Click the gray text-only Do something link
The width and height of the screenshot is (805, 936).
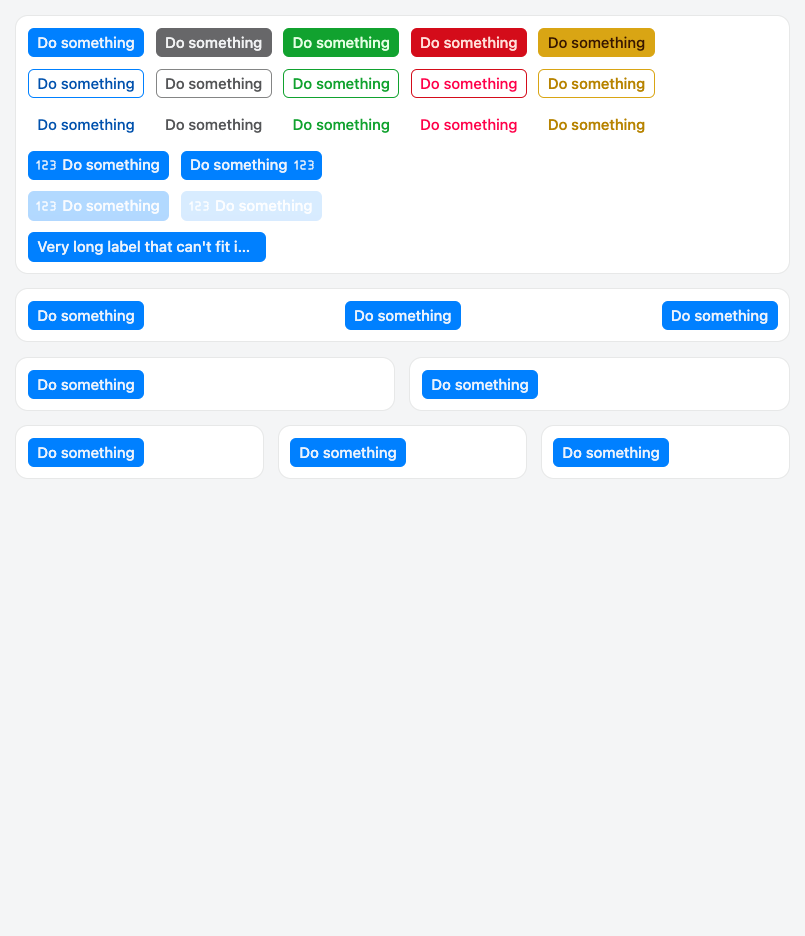(x=213, y=125)
